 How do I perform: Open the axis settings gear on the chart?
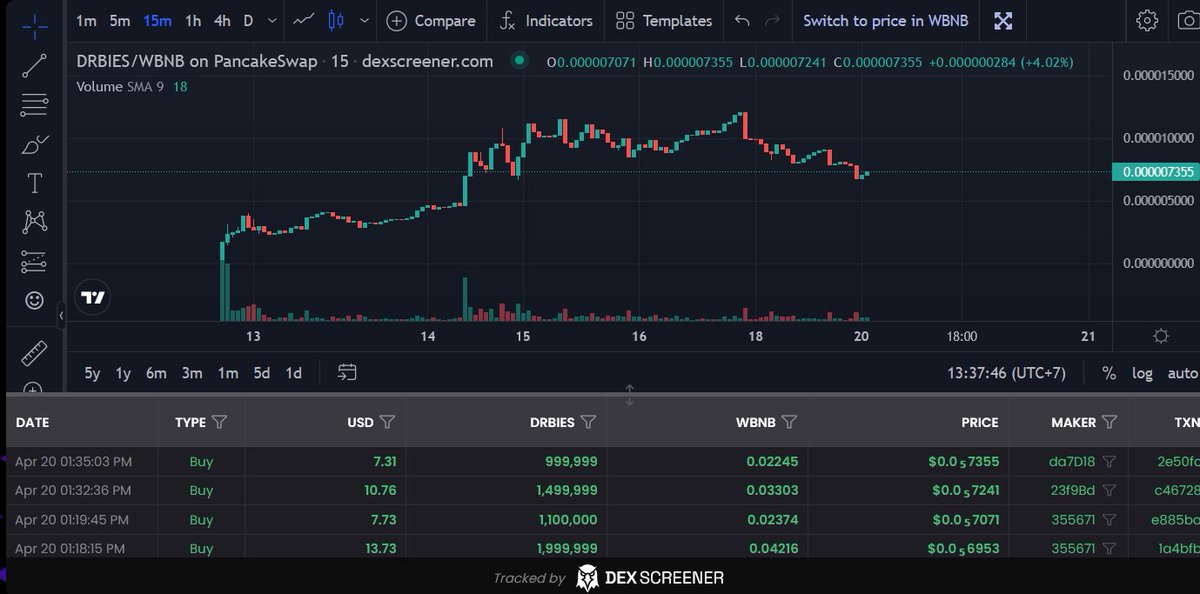(x=1161, y=336)
